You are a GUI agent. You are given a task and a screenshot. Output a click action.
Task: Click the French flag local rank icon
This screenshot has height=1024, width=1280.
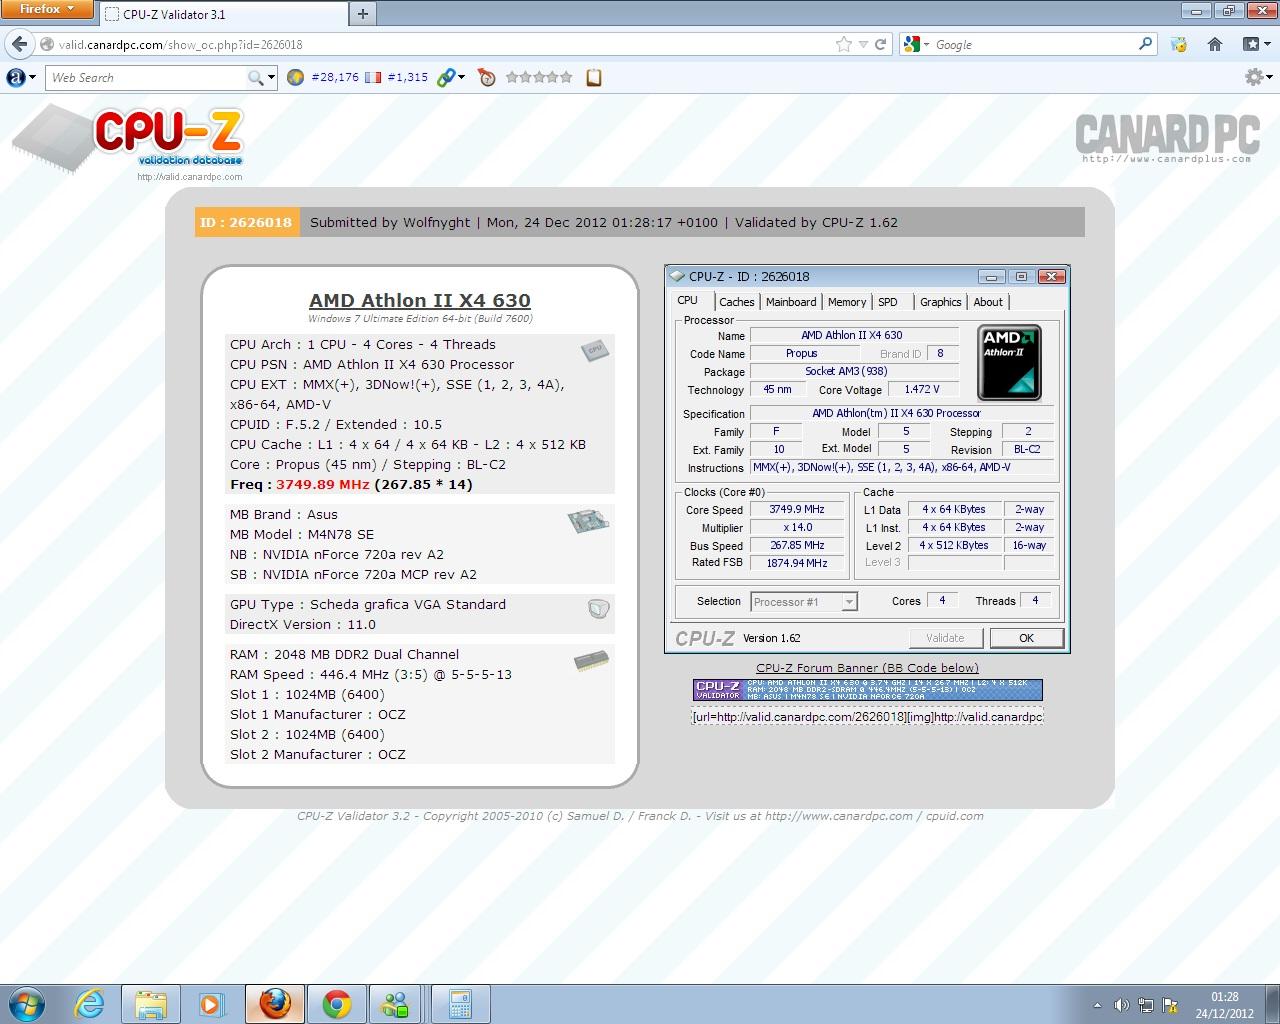click(373, 77)
